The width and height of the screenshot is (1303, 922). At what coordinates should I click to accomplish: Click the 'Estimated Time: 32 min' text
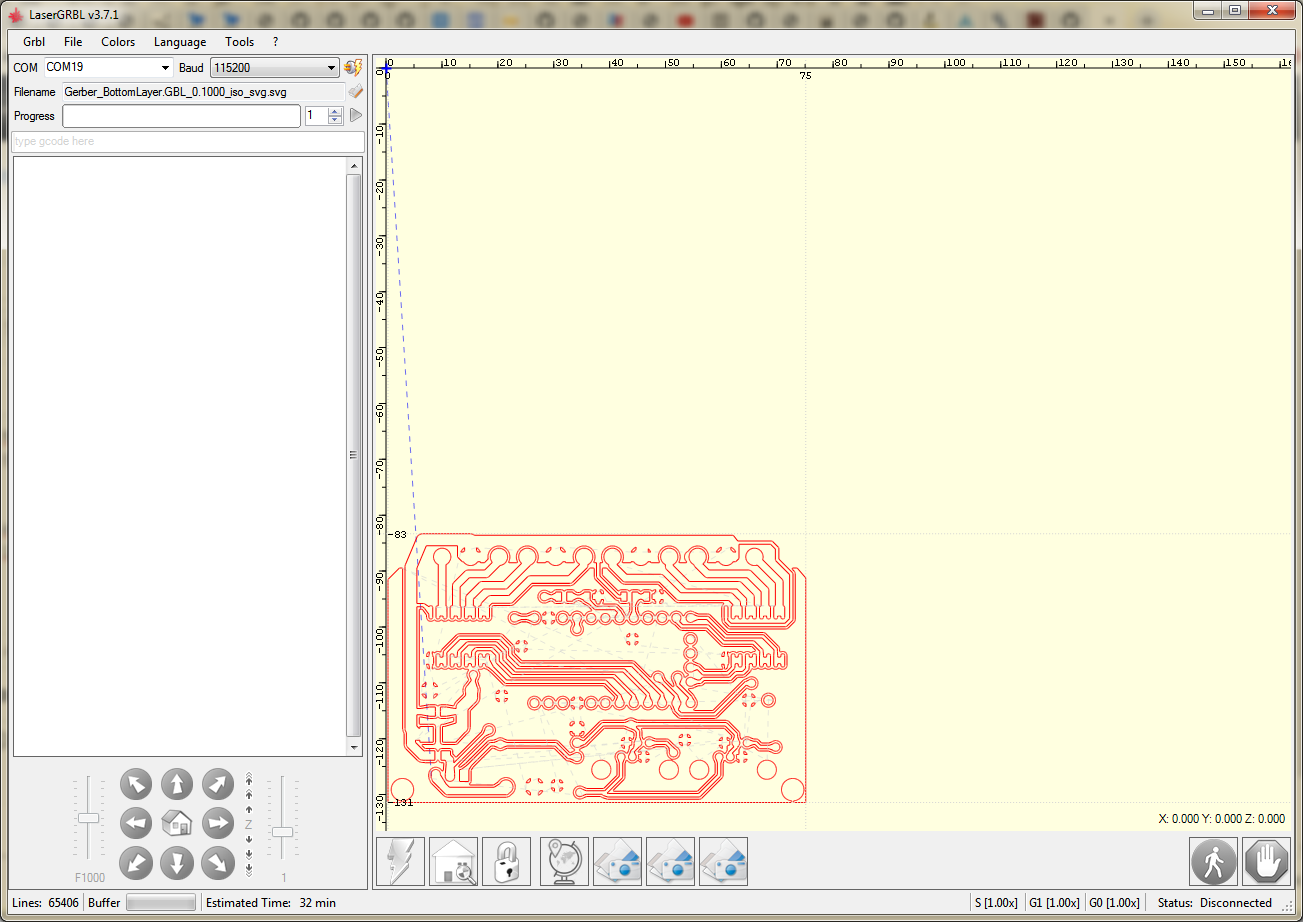click(270, 903)
